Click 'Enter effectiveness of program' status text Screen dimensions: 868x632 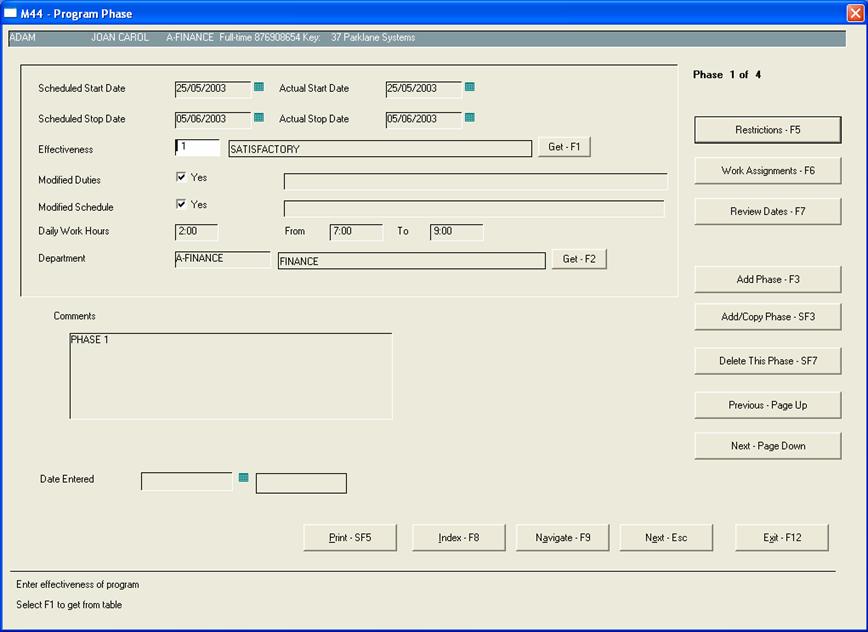click(78, 584)
